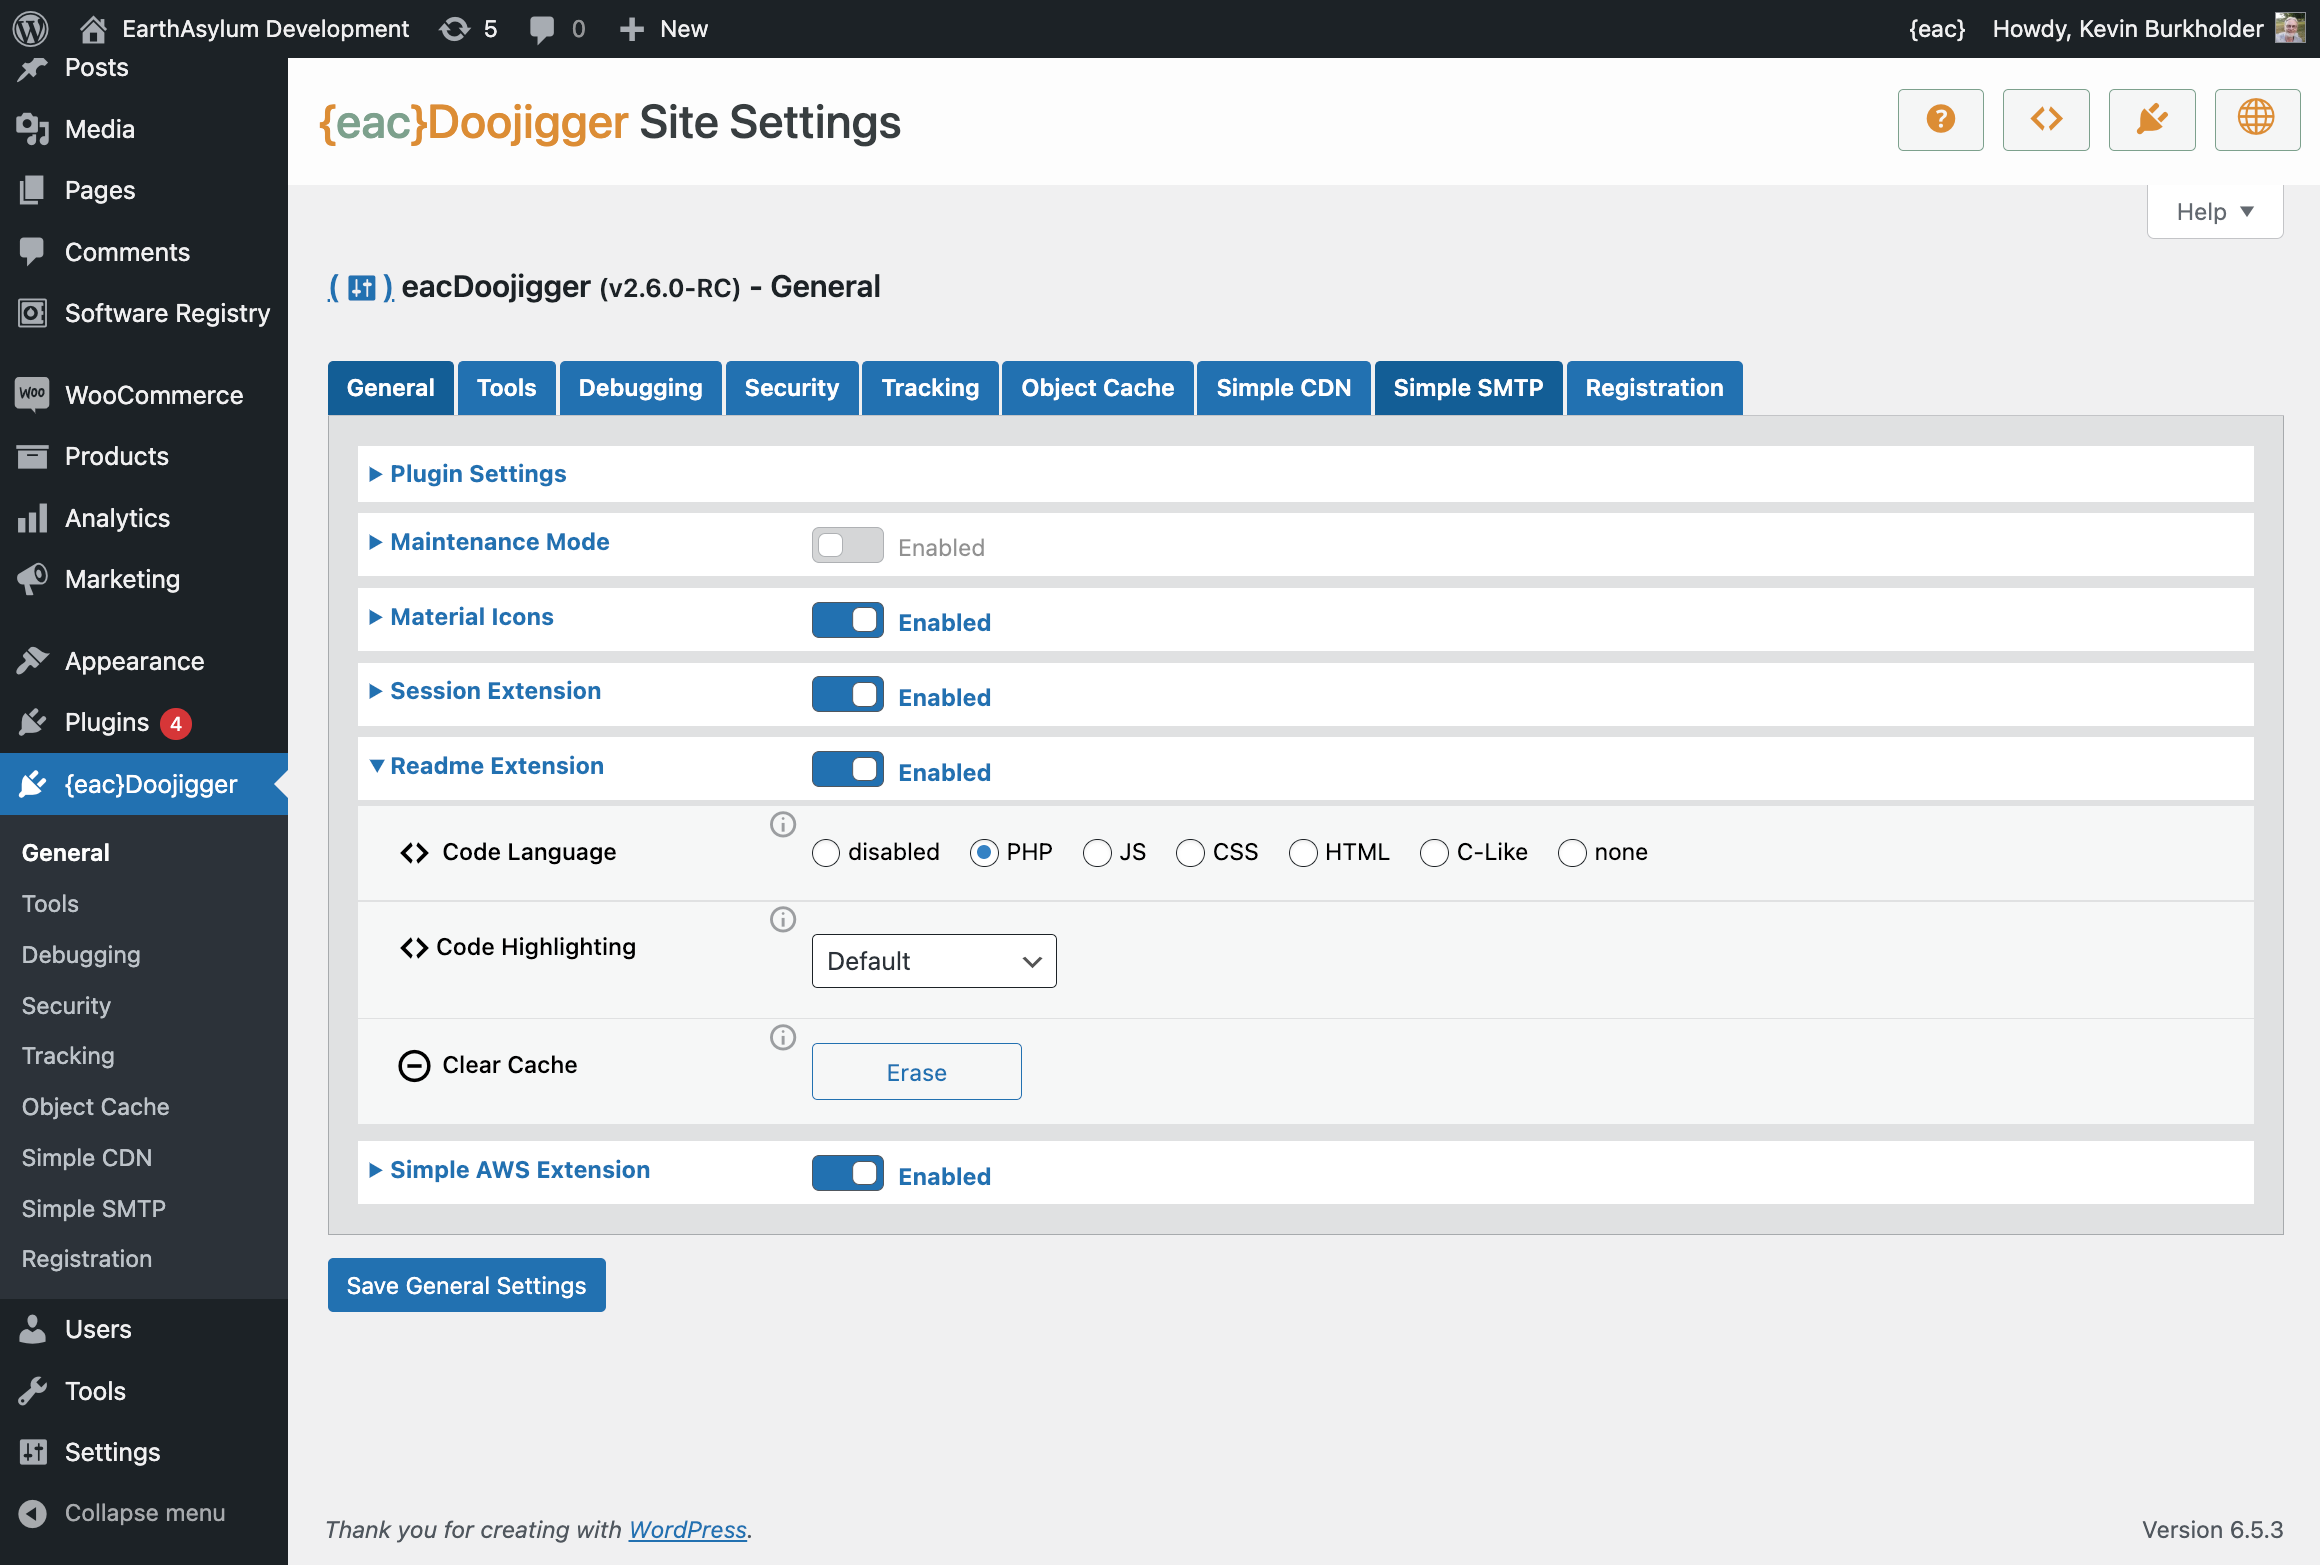Toggle the Maintenance Mode switch
The image size is (2320, 1565).
coord(847,545)
